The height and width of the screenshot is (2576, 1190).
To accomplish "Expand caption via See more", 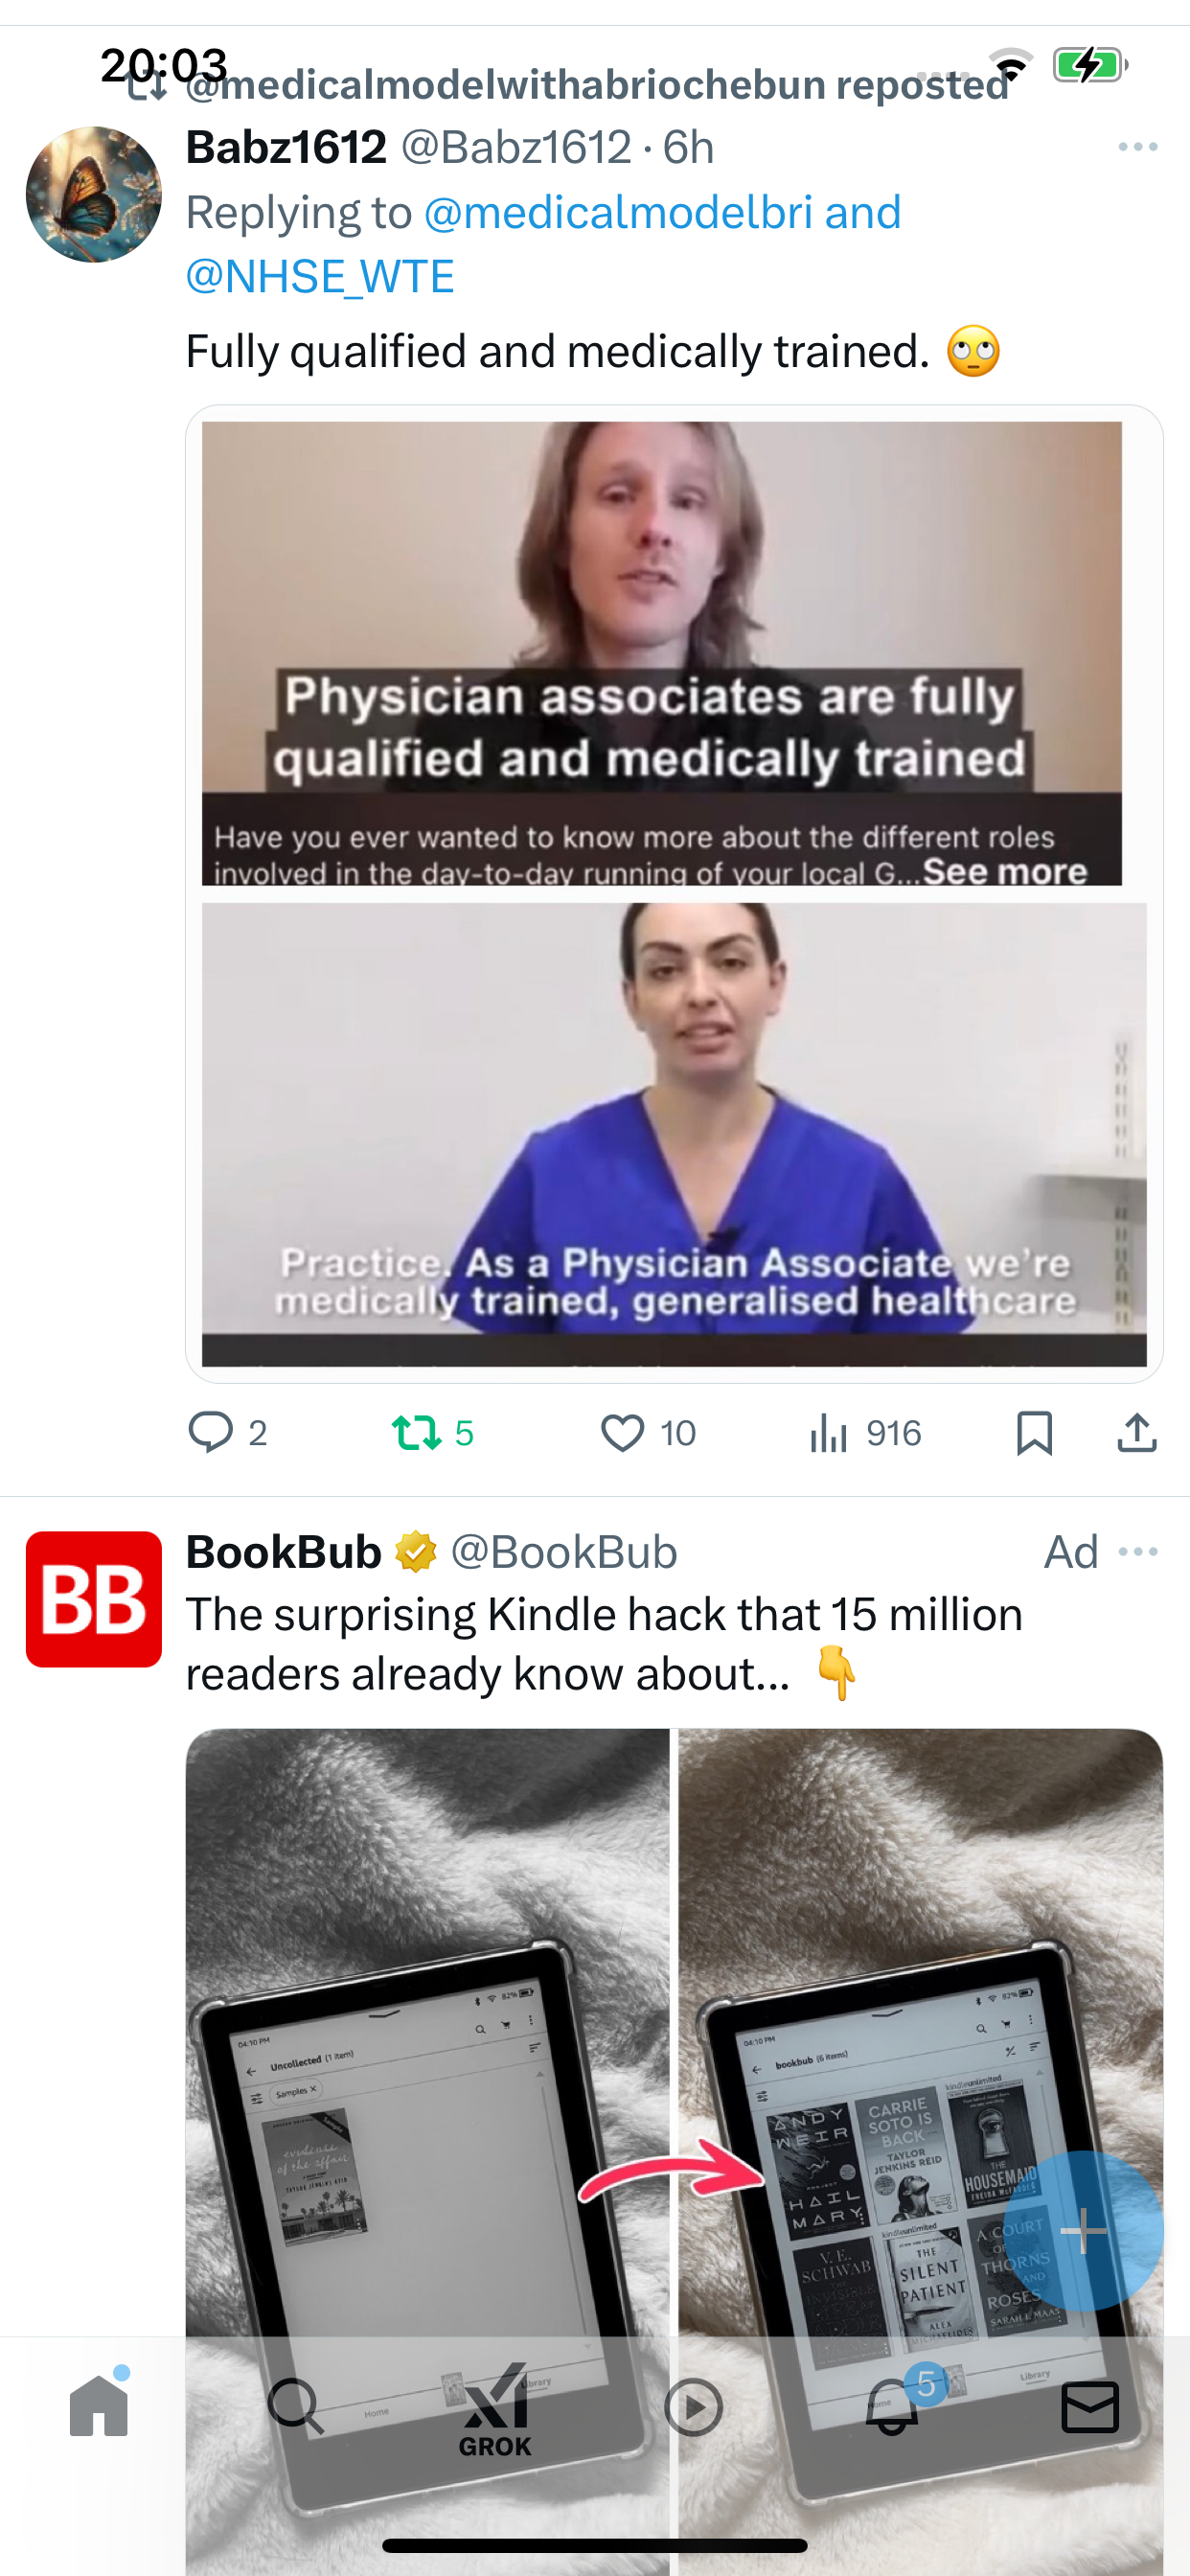I will point(1004,871).
